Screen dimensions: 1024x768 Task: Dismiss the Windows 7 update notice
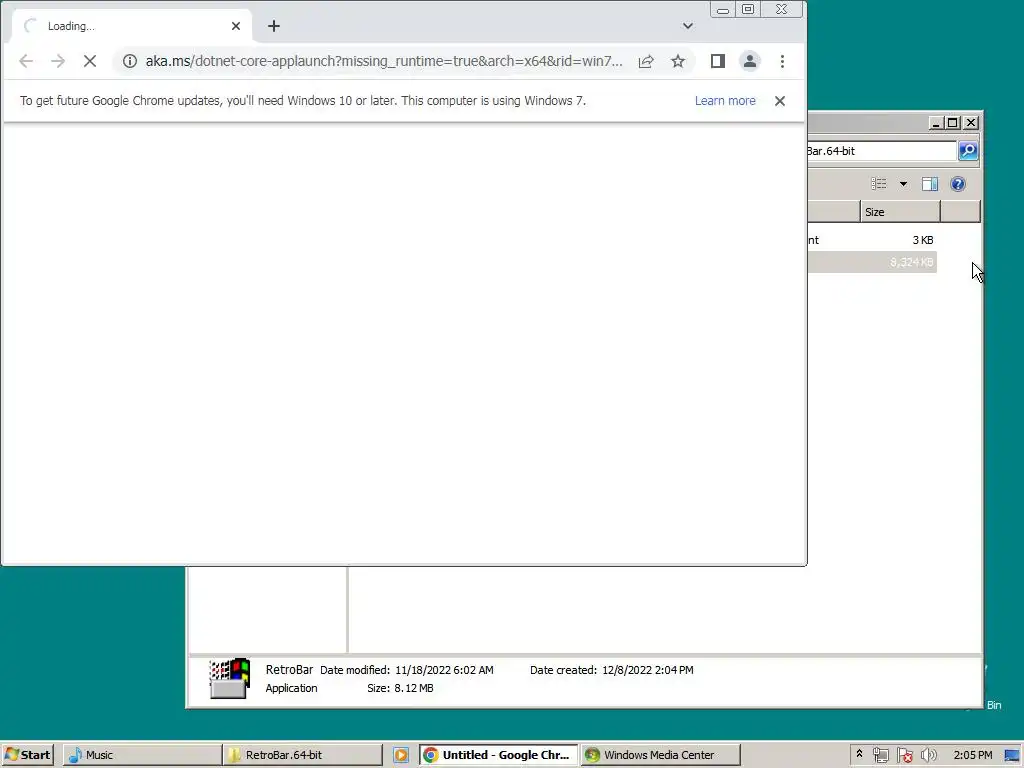[x=780, y=101]
